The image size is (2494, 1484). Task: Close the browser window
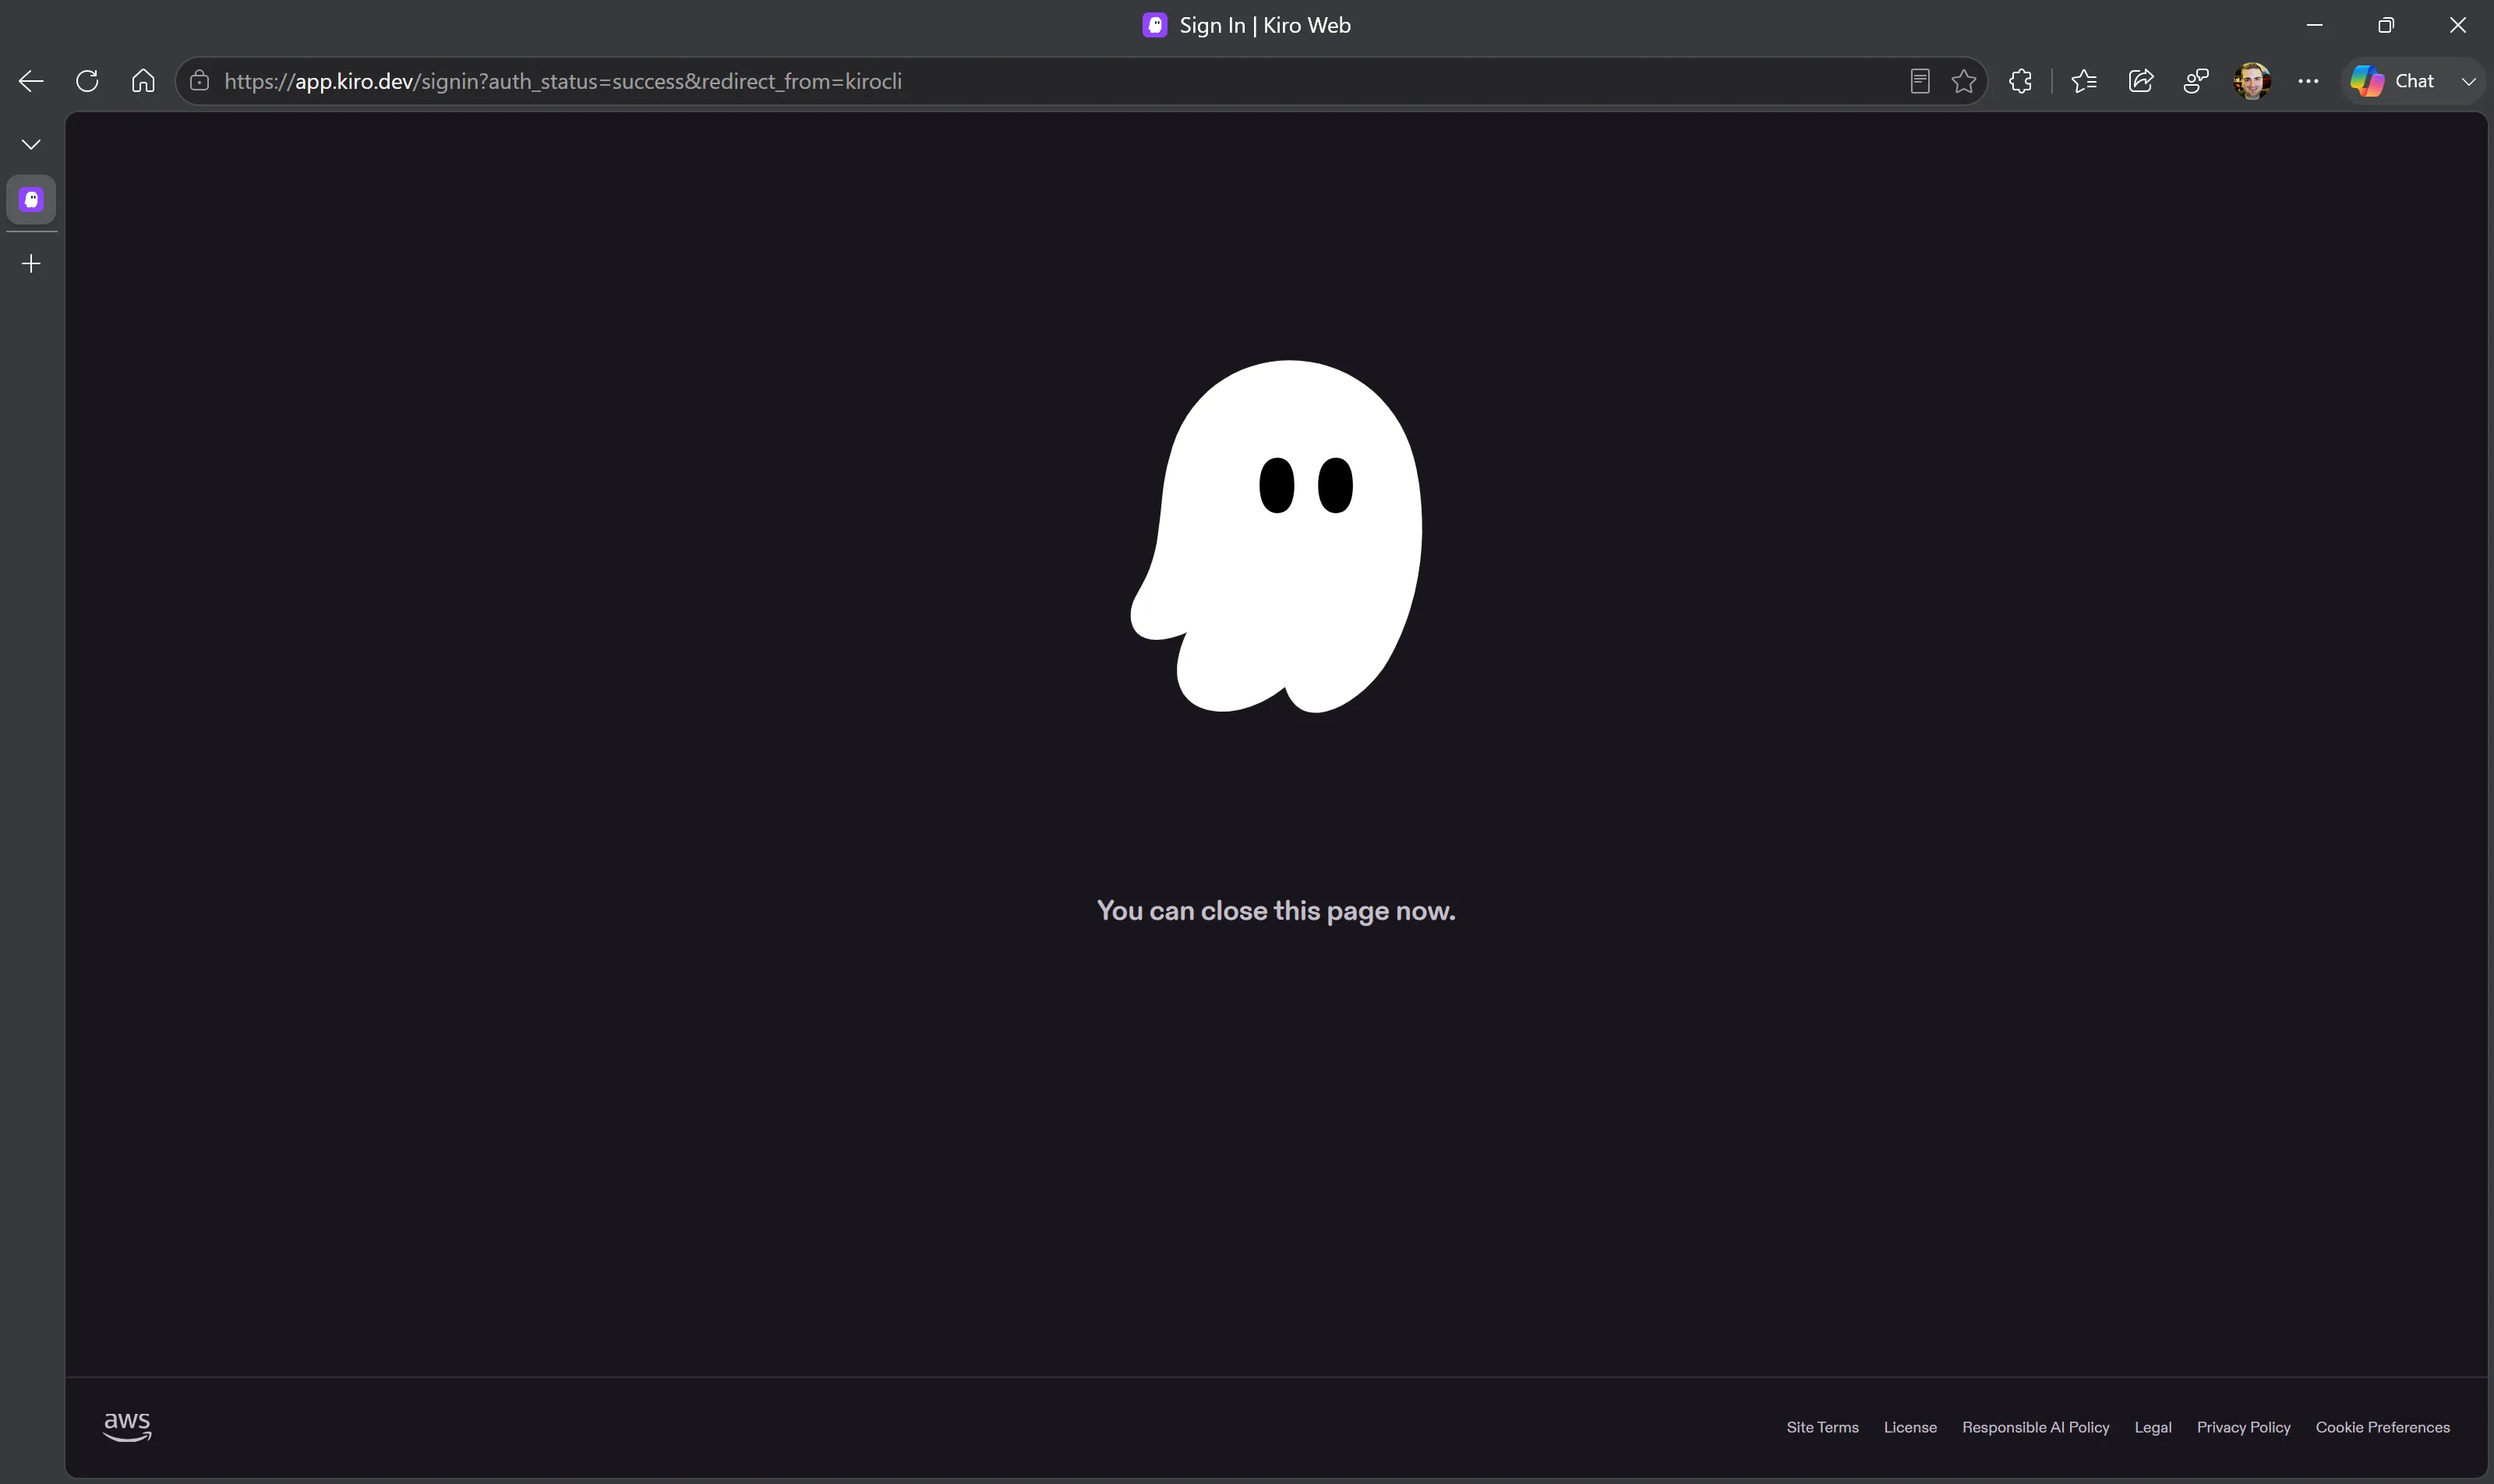pyautogui.click(x=2458, y=25)
